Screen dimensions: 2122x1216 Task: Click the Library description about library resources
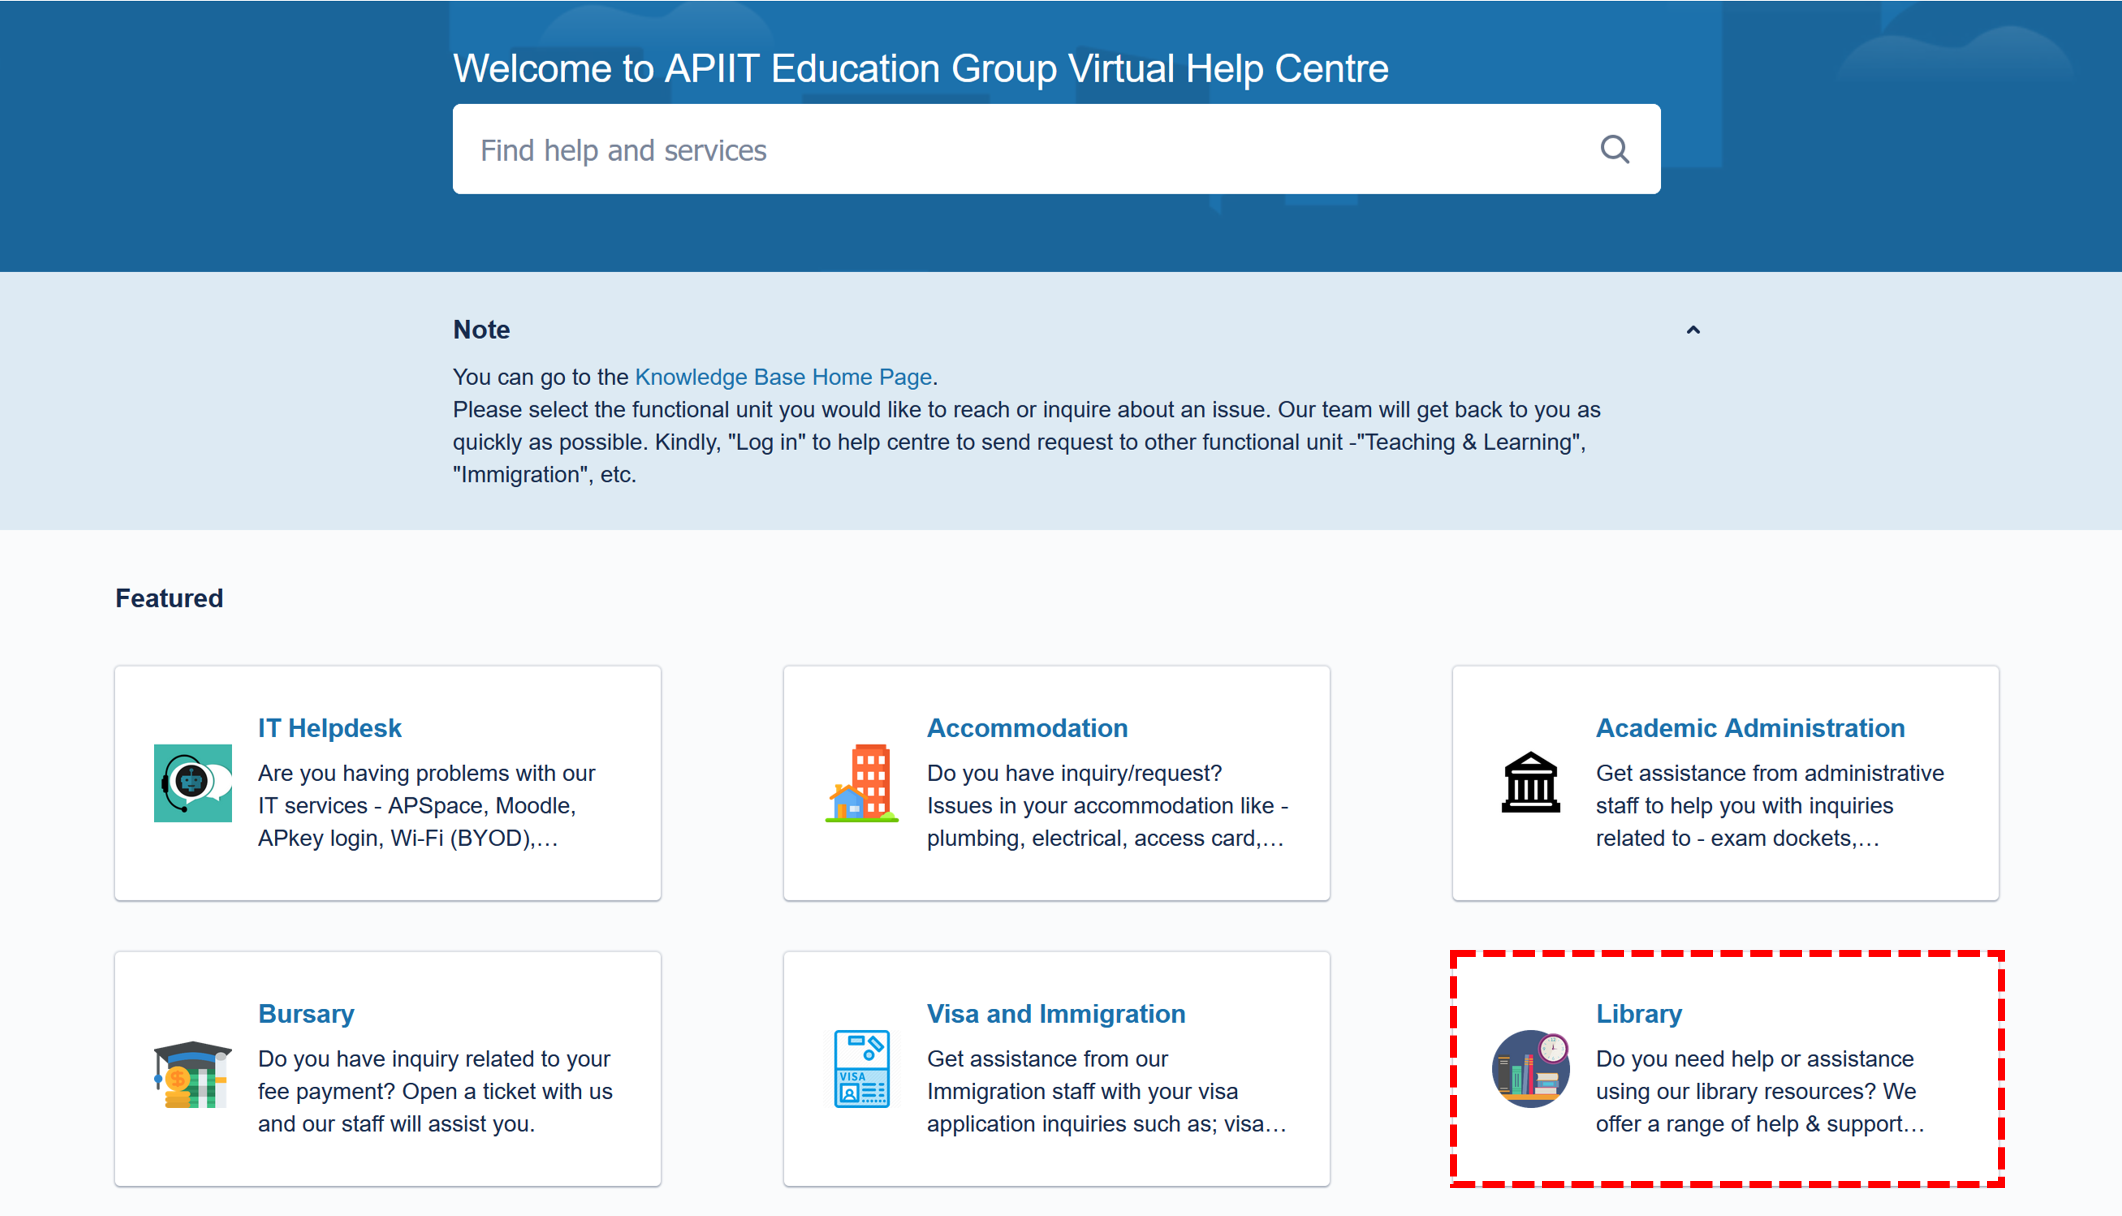1760,1091
